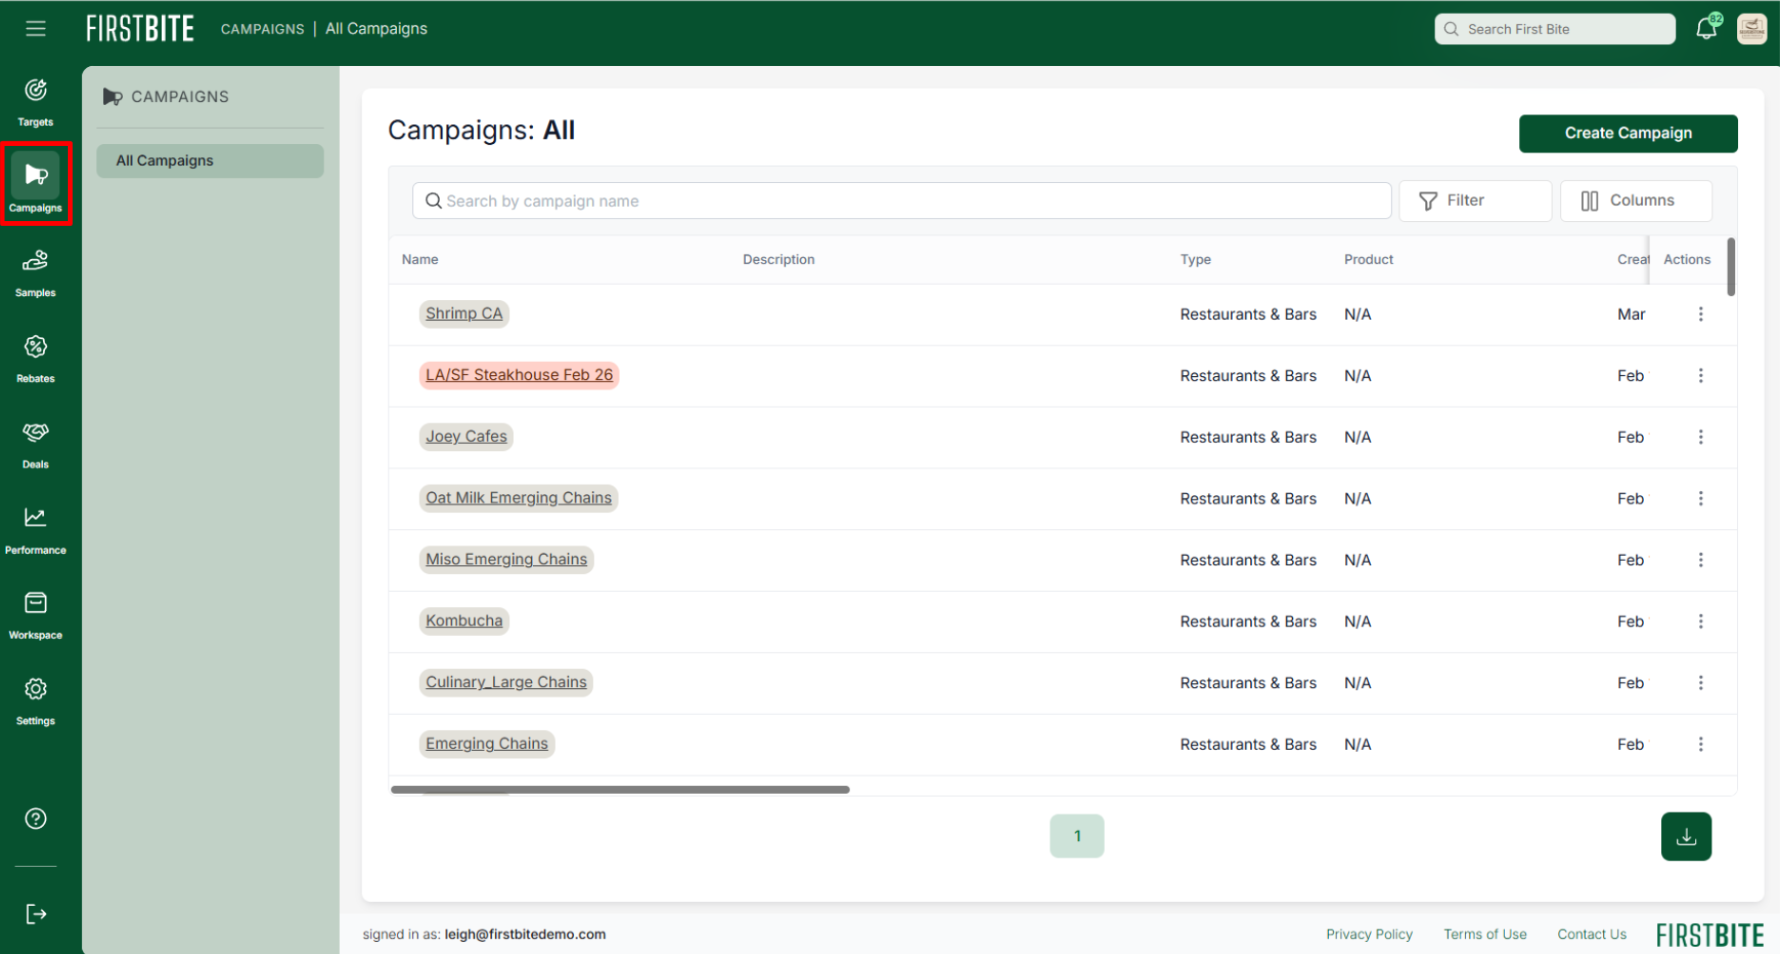
Task: Click the Description column header
Action: pyautogui.click(x=779, y=260)
